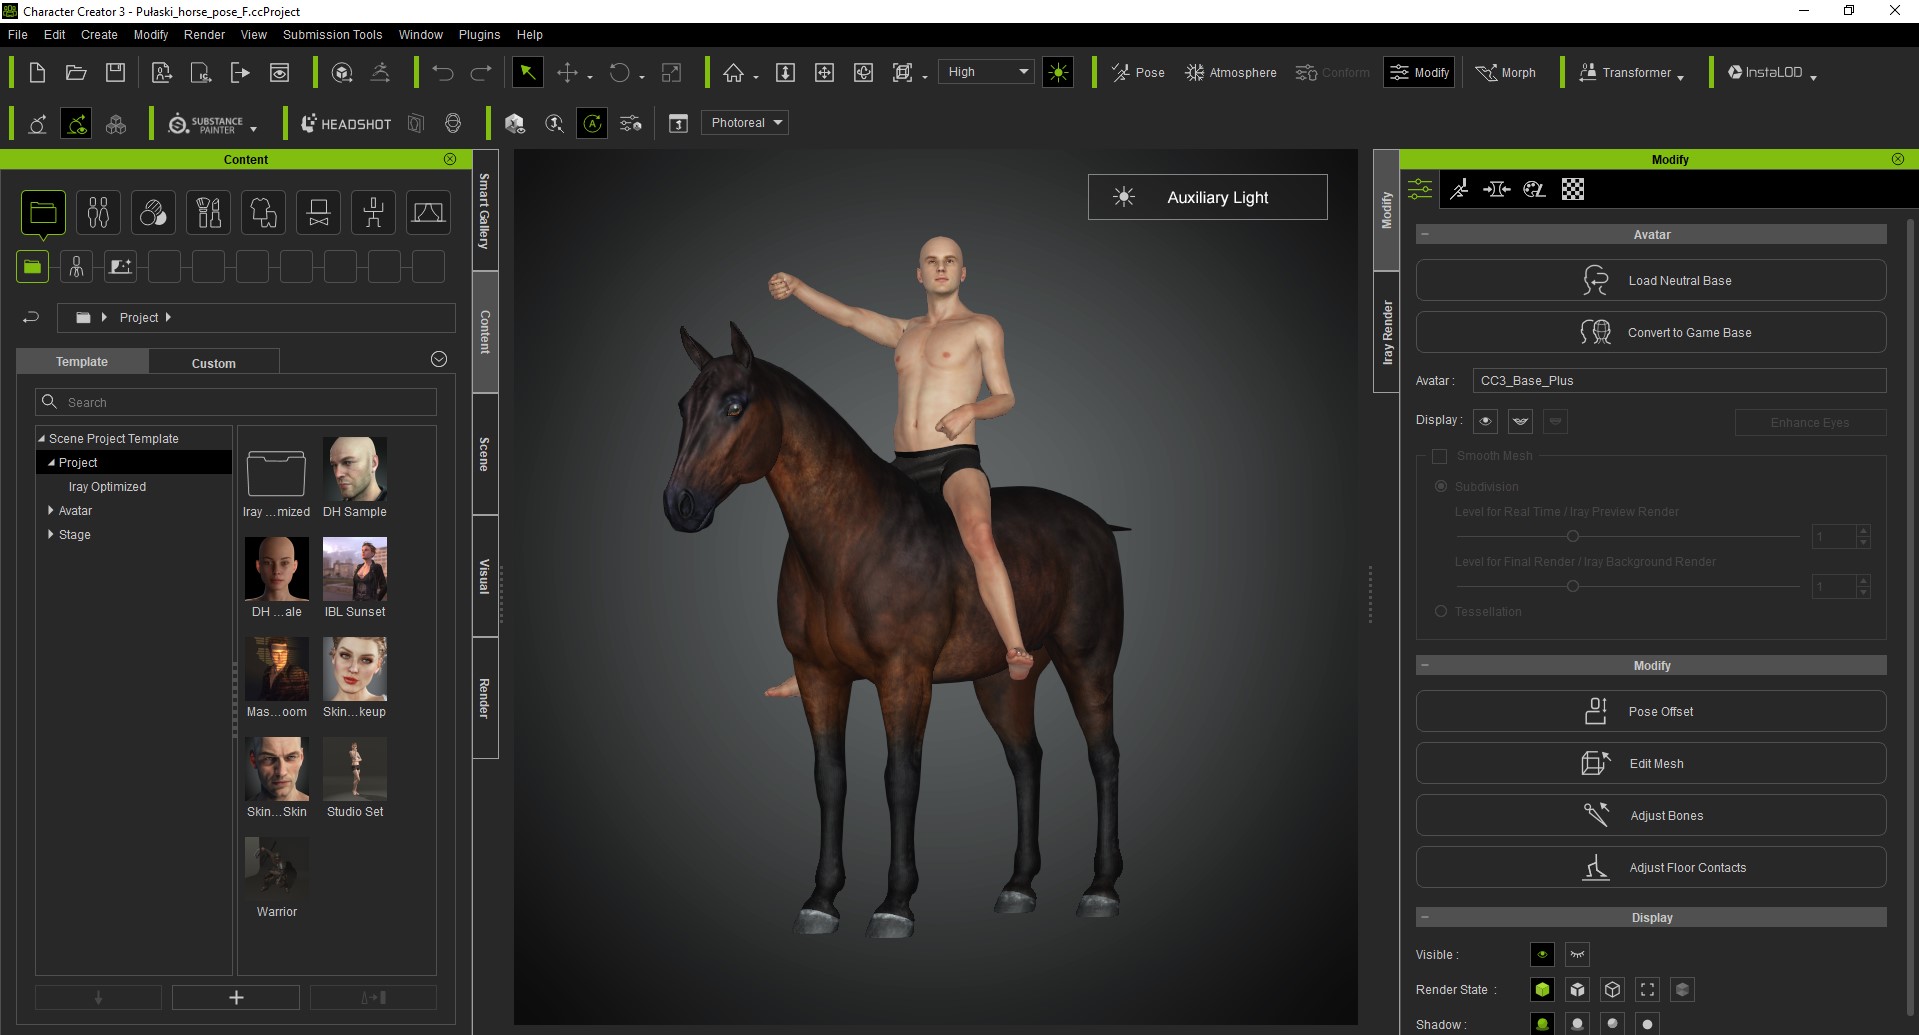Enable the green Render State normal cube

pyautogui.click(x=1542, y=989)
